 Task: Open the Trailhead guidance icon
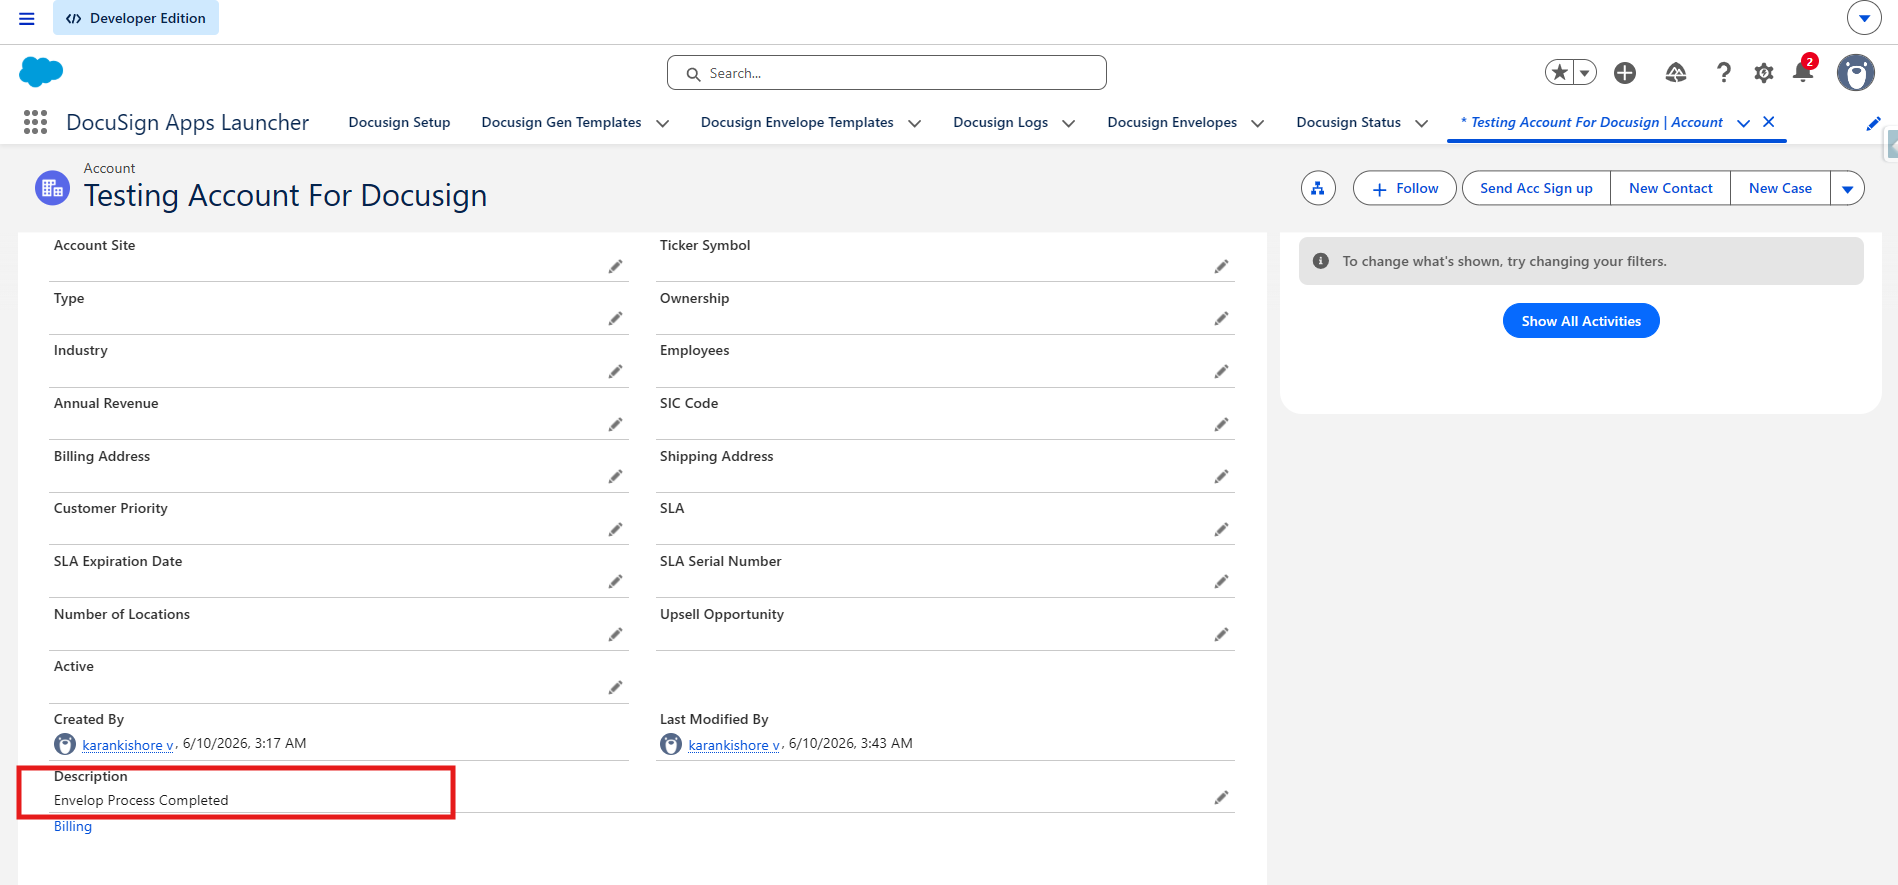(x=1676, y=72)
